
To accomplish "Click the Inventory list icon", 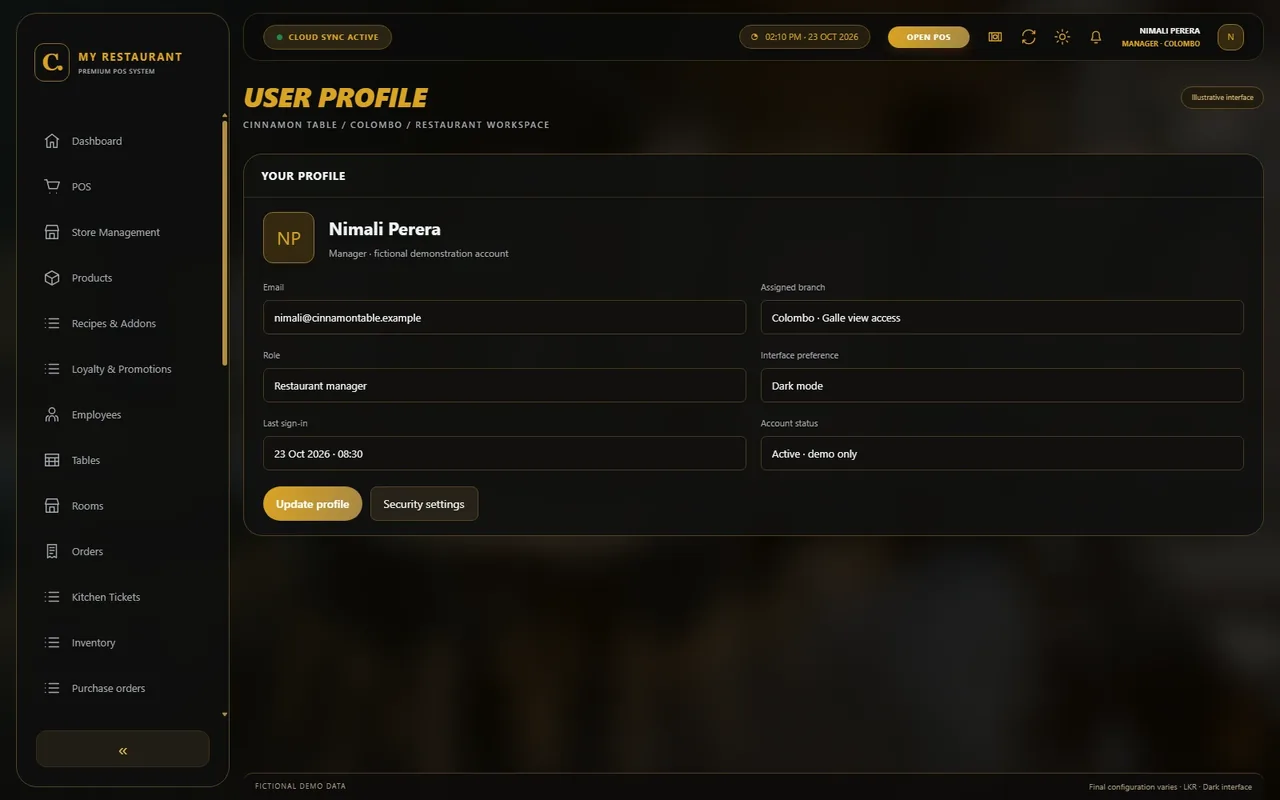I will (52, 643).
